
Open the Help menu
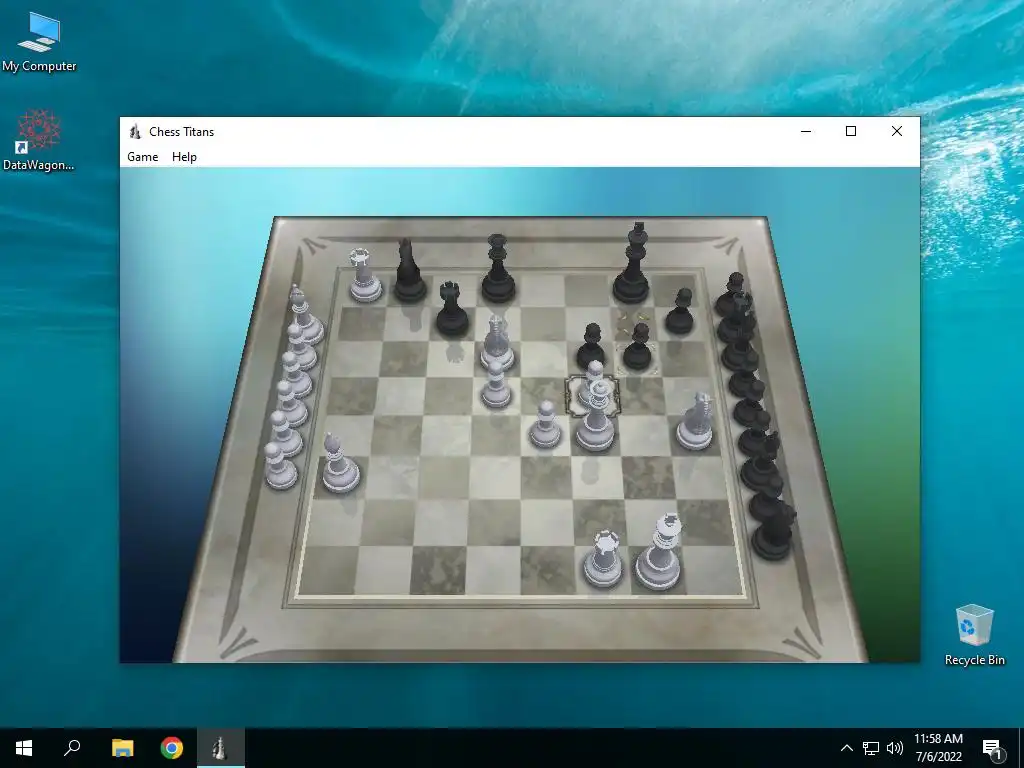tap(184, 157)
